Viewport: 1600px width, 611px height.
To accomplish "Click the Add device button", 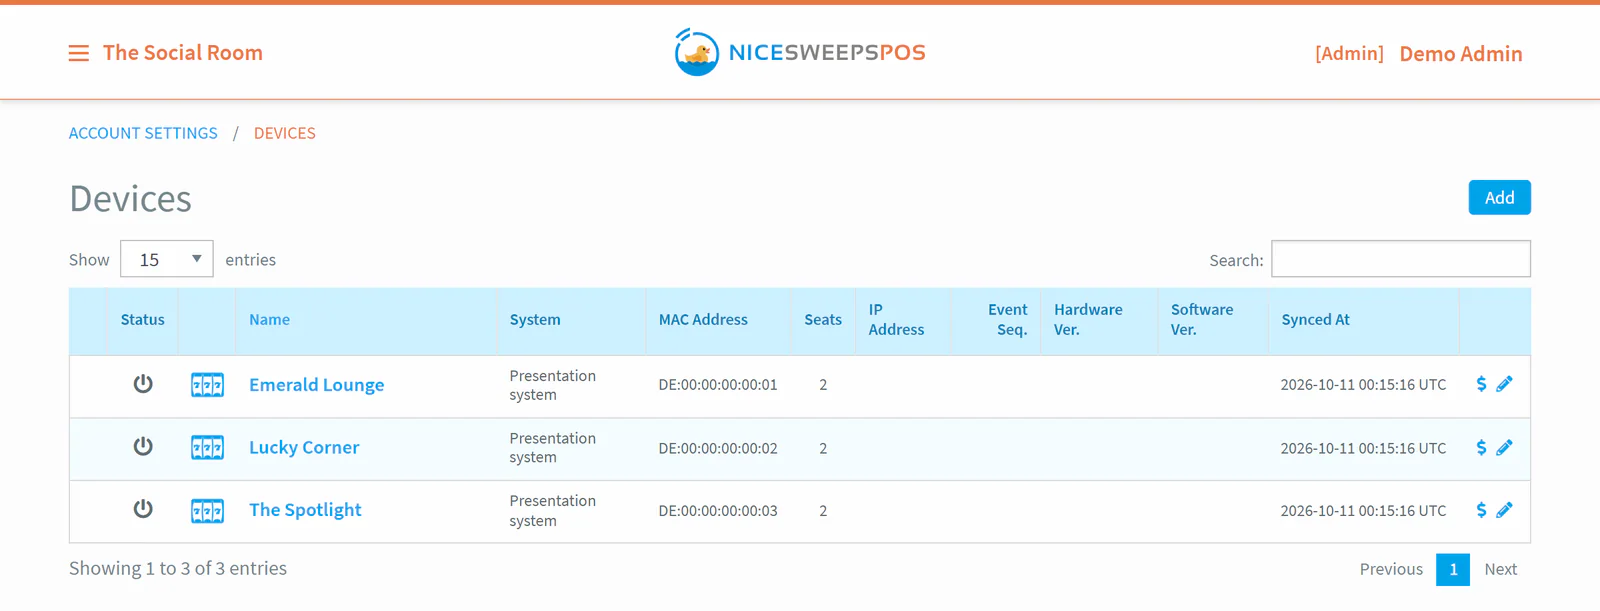I will (1499, 197).
